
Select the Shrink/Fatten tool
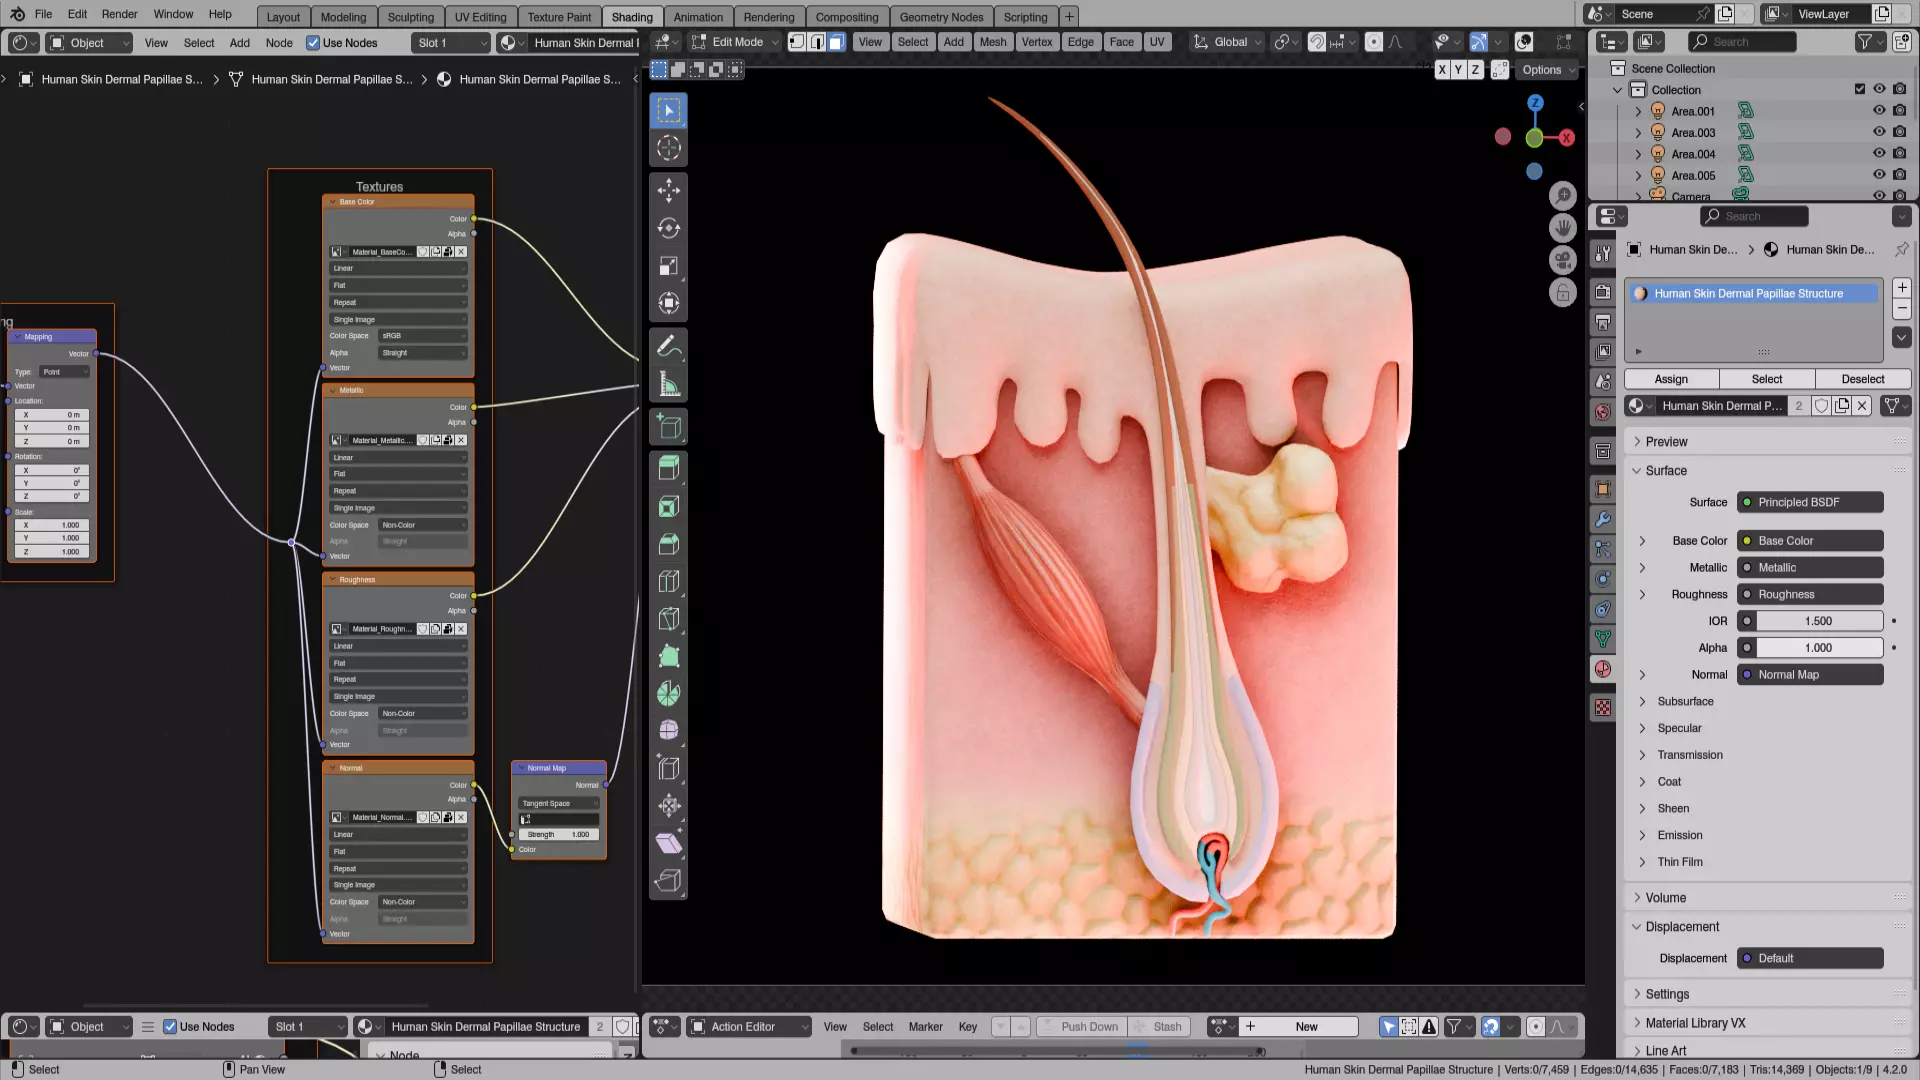pyautogui.click(x=668, y=806)
